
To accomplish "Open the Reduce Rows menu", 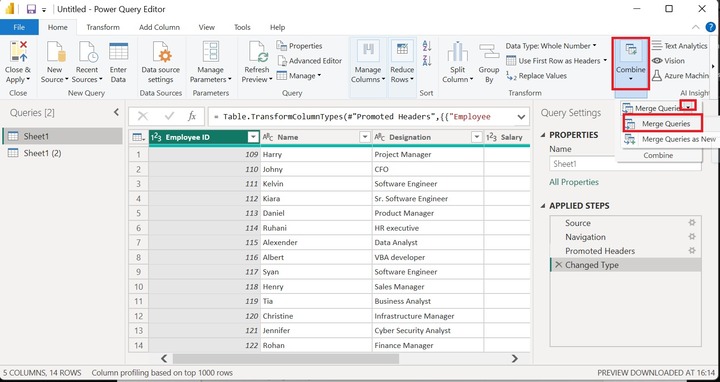I will click(x=402, y=62).
